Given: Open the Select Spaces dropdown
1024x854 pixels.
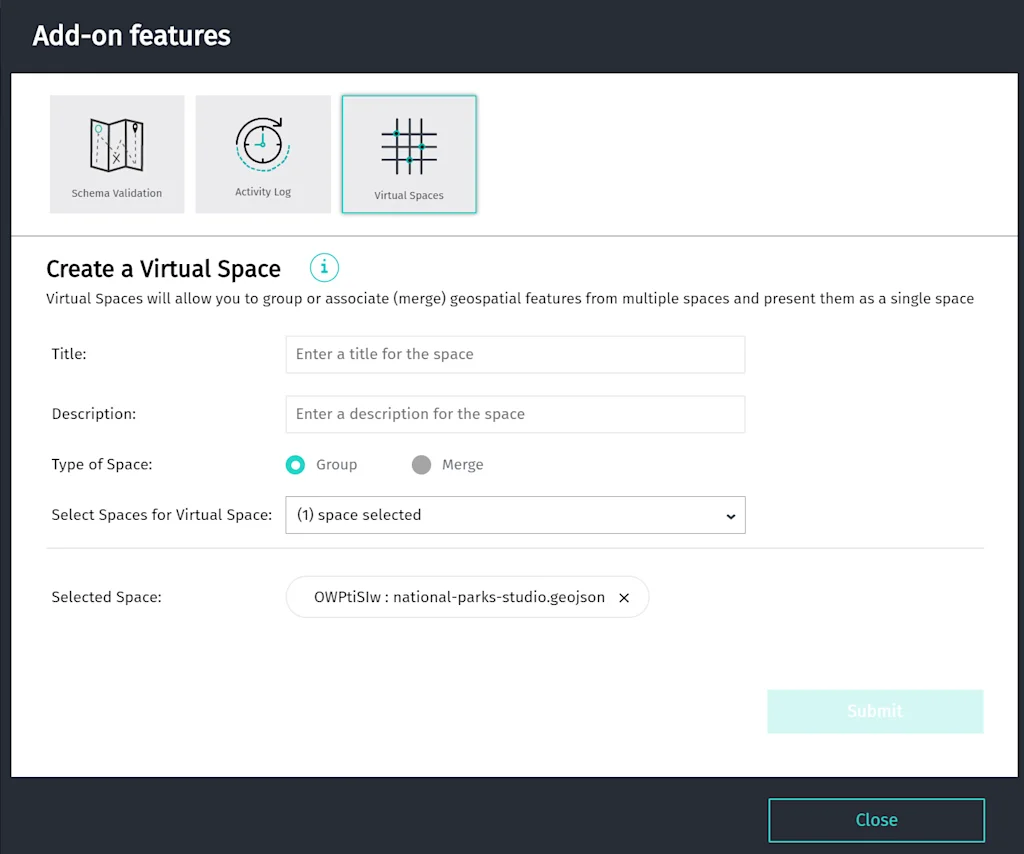Looking at the screenshot, I should tap(515, 515).
